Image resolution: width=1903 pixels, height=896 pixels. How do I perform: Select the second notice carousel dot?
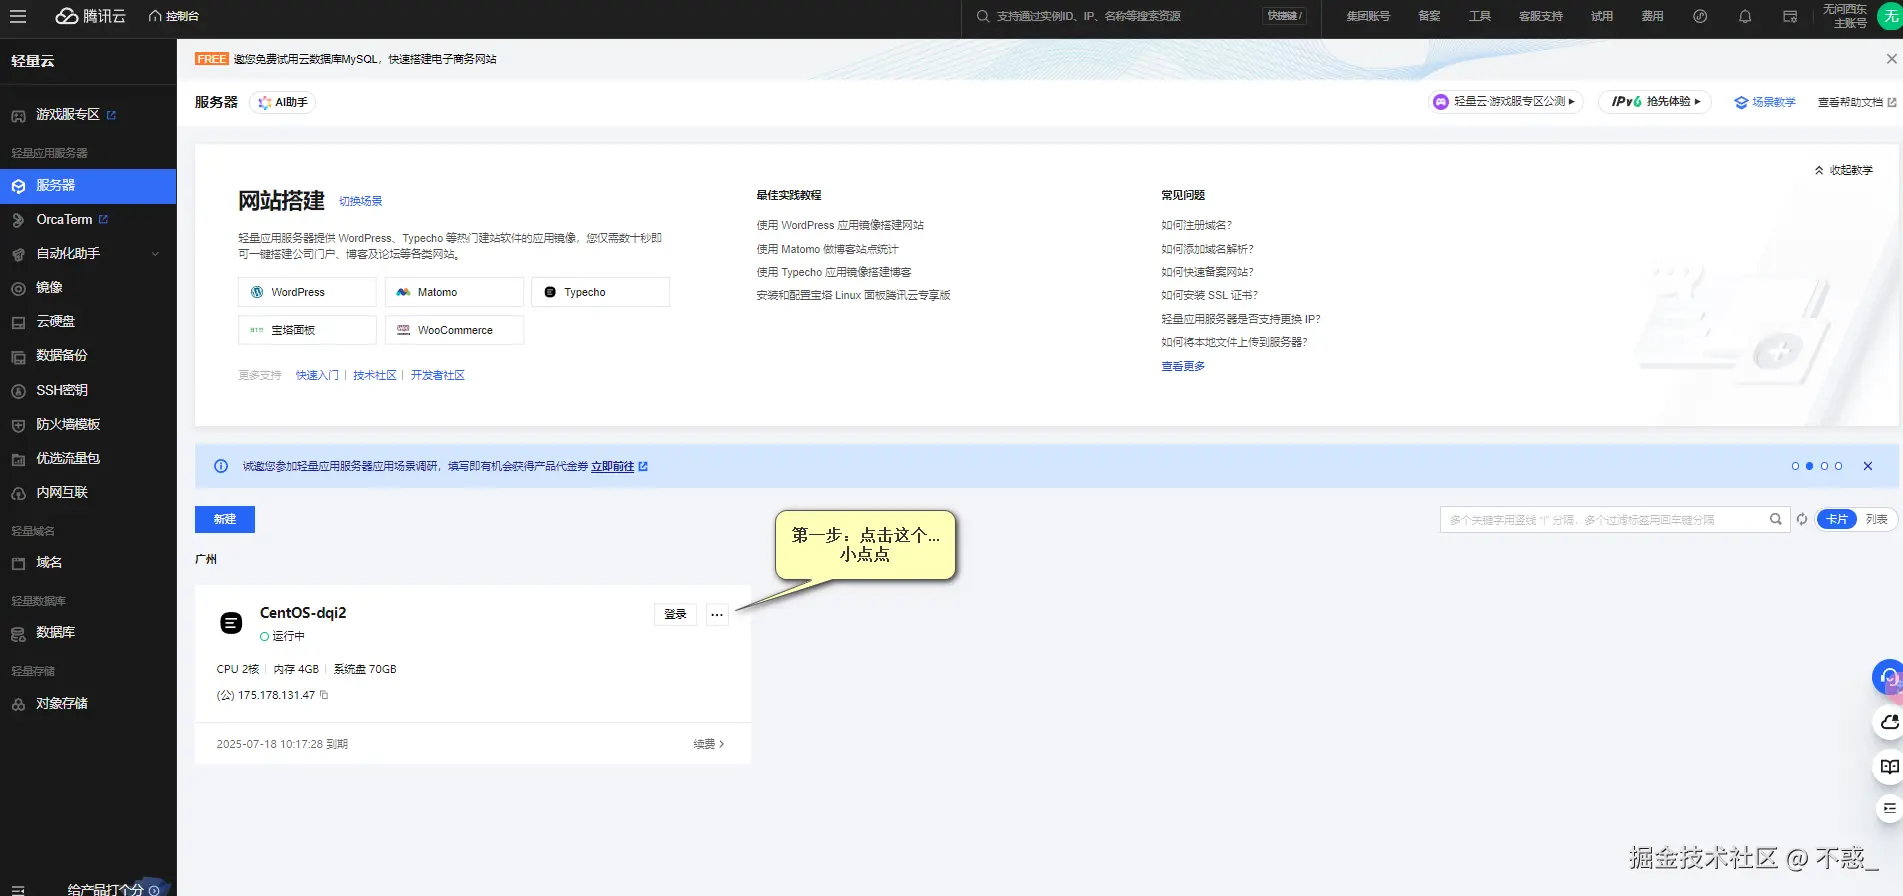(x=1809, y=467)
